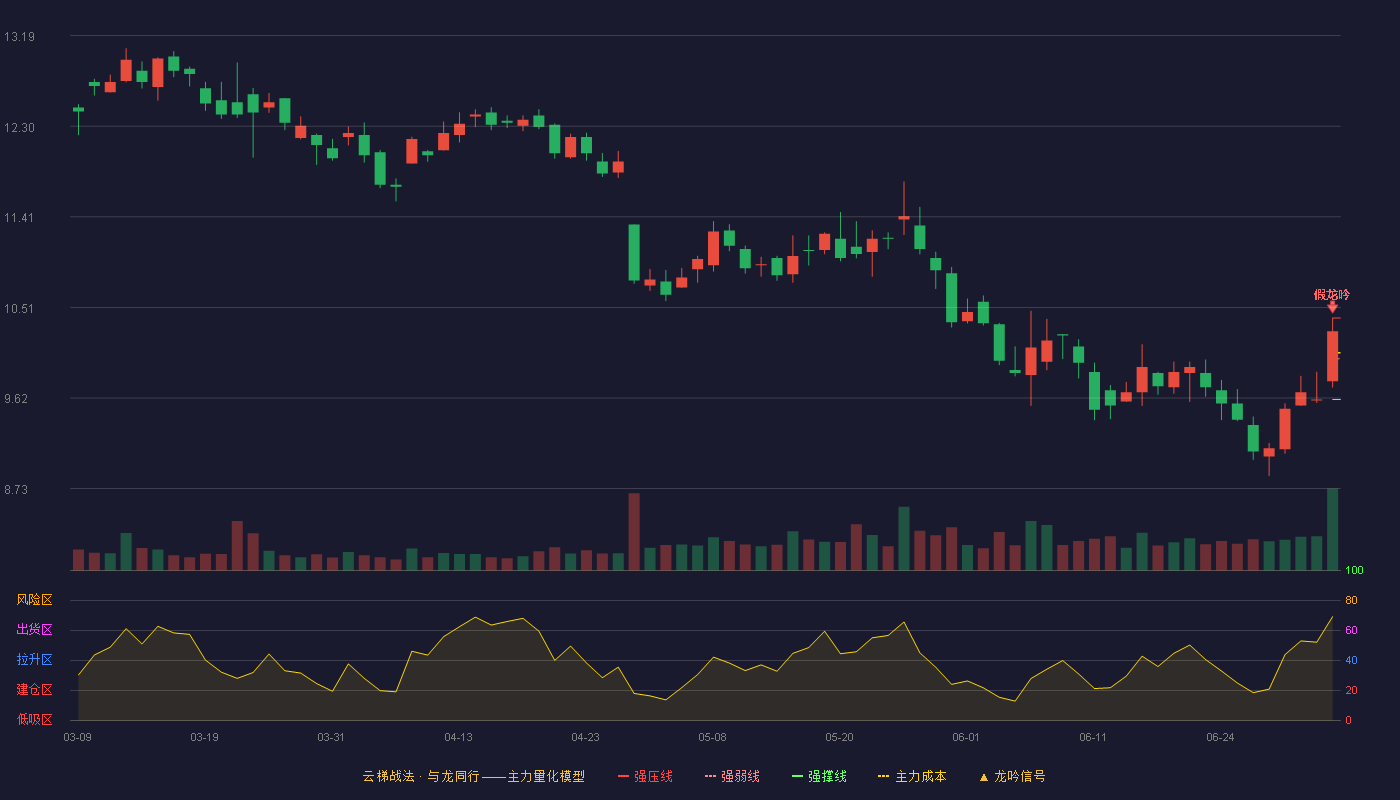Click the 建仓区 zone label

[34, 690]
